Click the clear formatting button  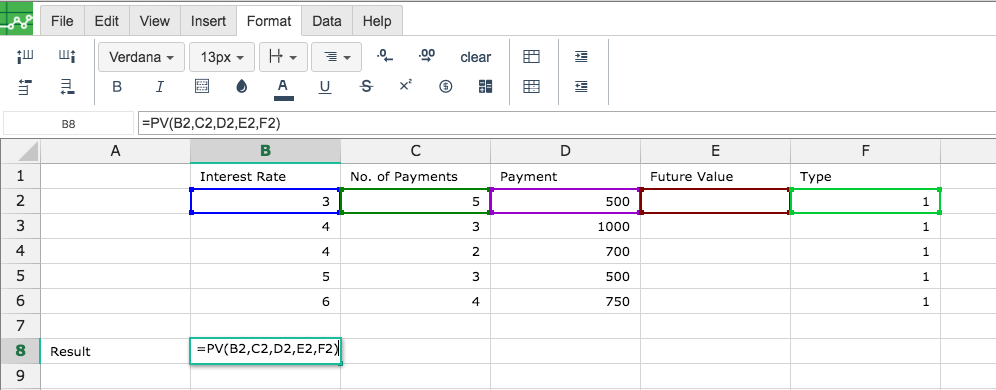point(475,57)
